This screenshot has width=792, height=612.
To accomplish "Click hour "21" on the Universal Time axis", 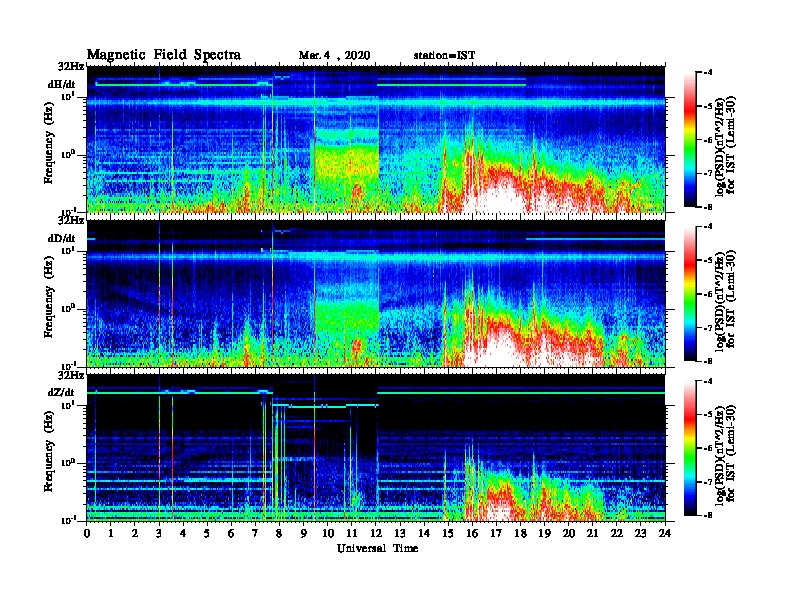I will [x=592, y=534].
